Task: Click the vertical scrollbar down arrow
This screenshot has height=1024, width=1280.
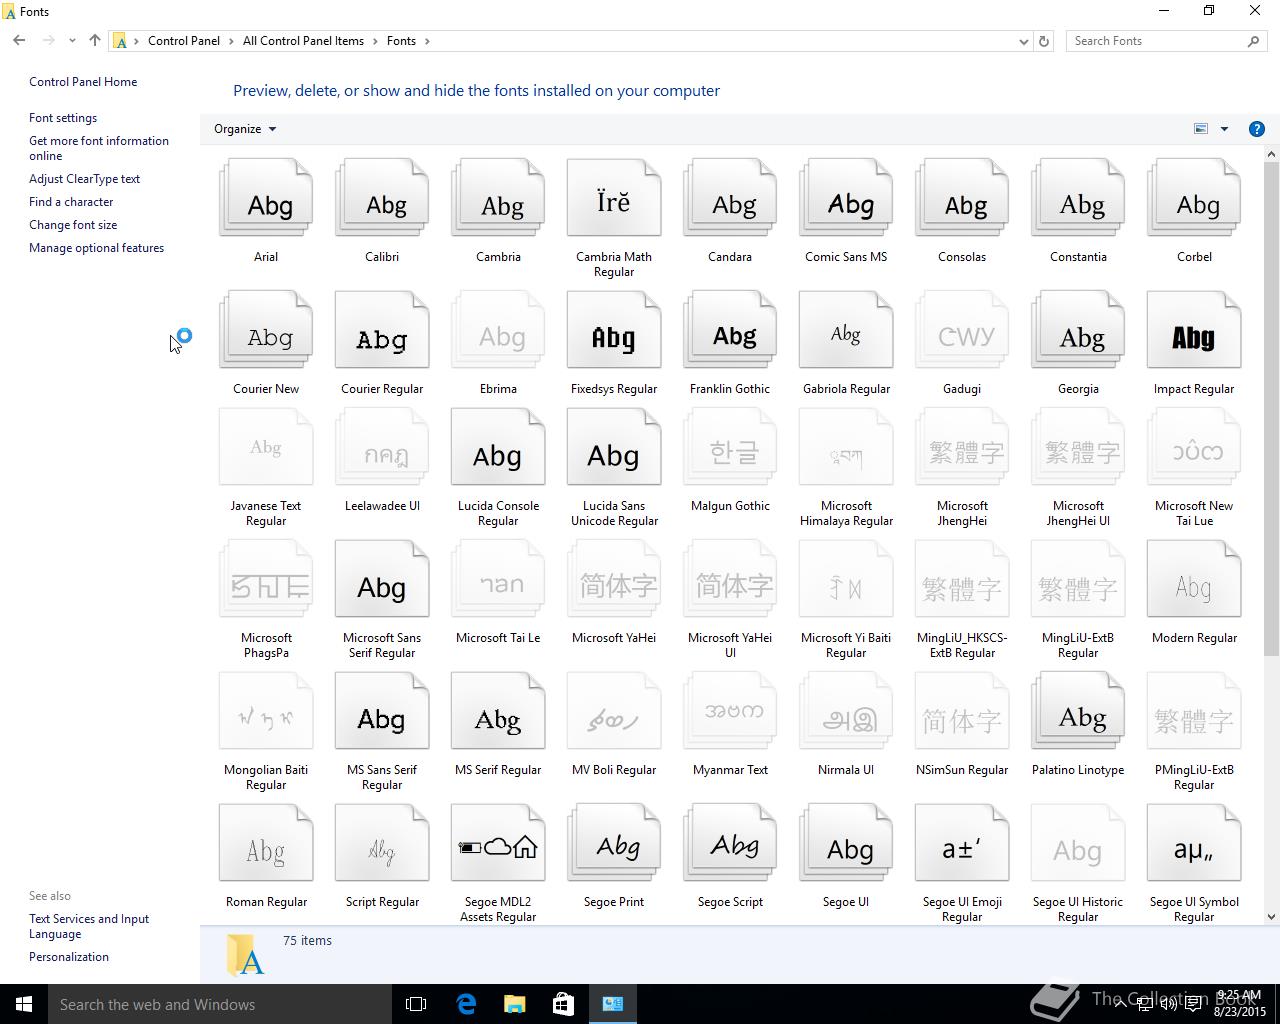Action: (x=1272, y=916)
